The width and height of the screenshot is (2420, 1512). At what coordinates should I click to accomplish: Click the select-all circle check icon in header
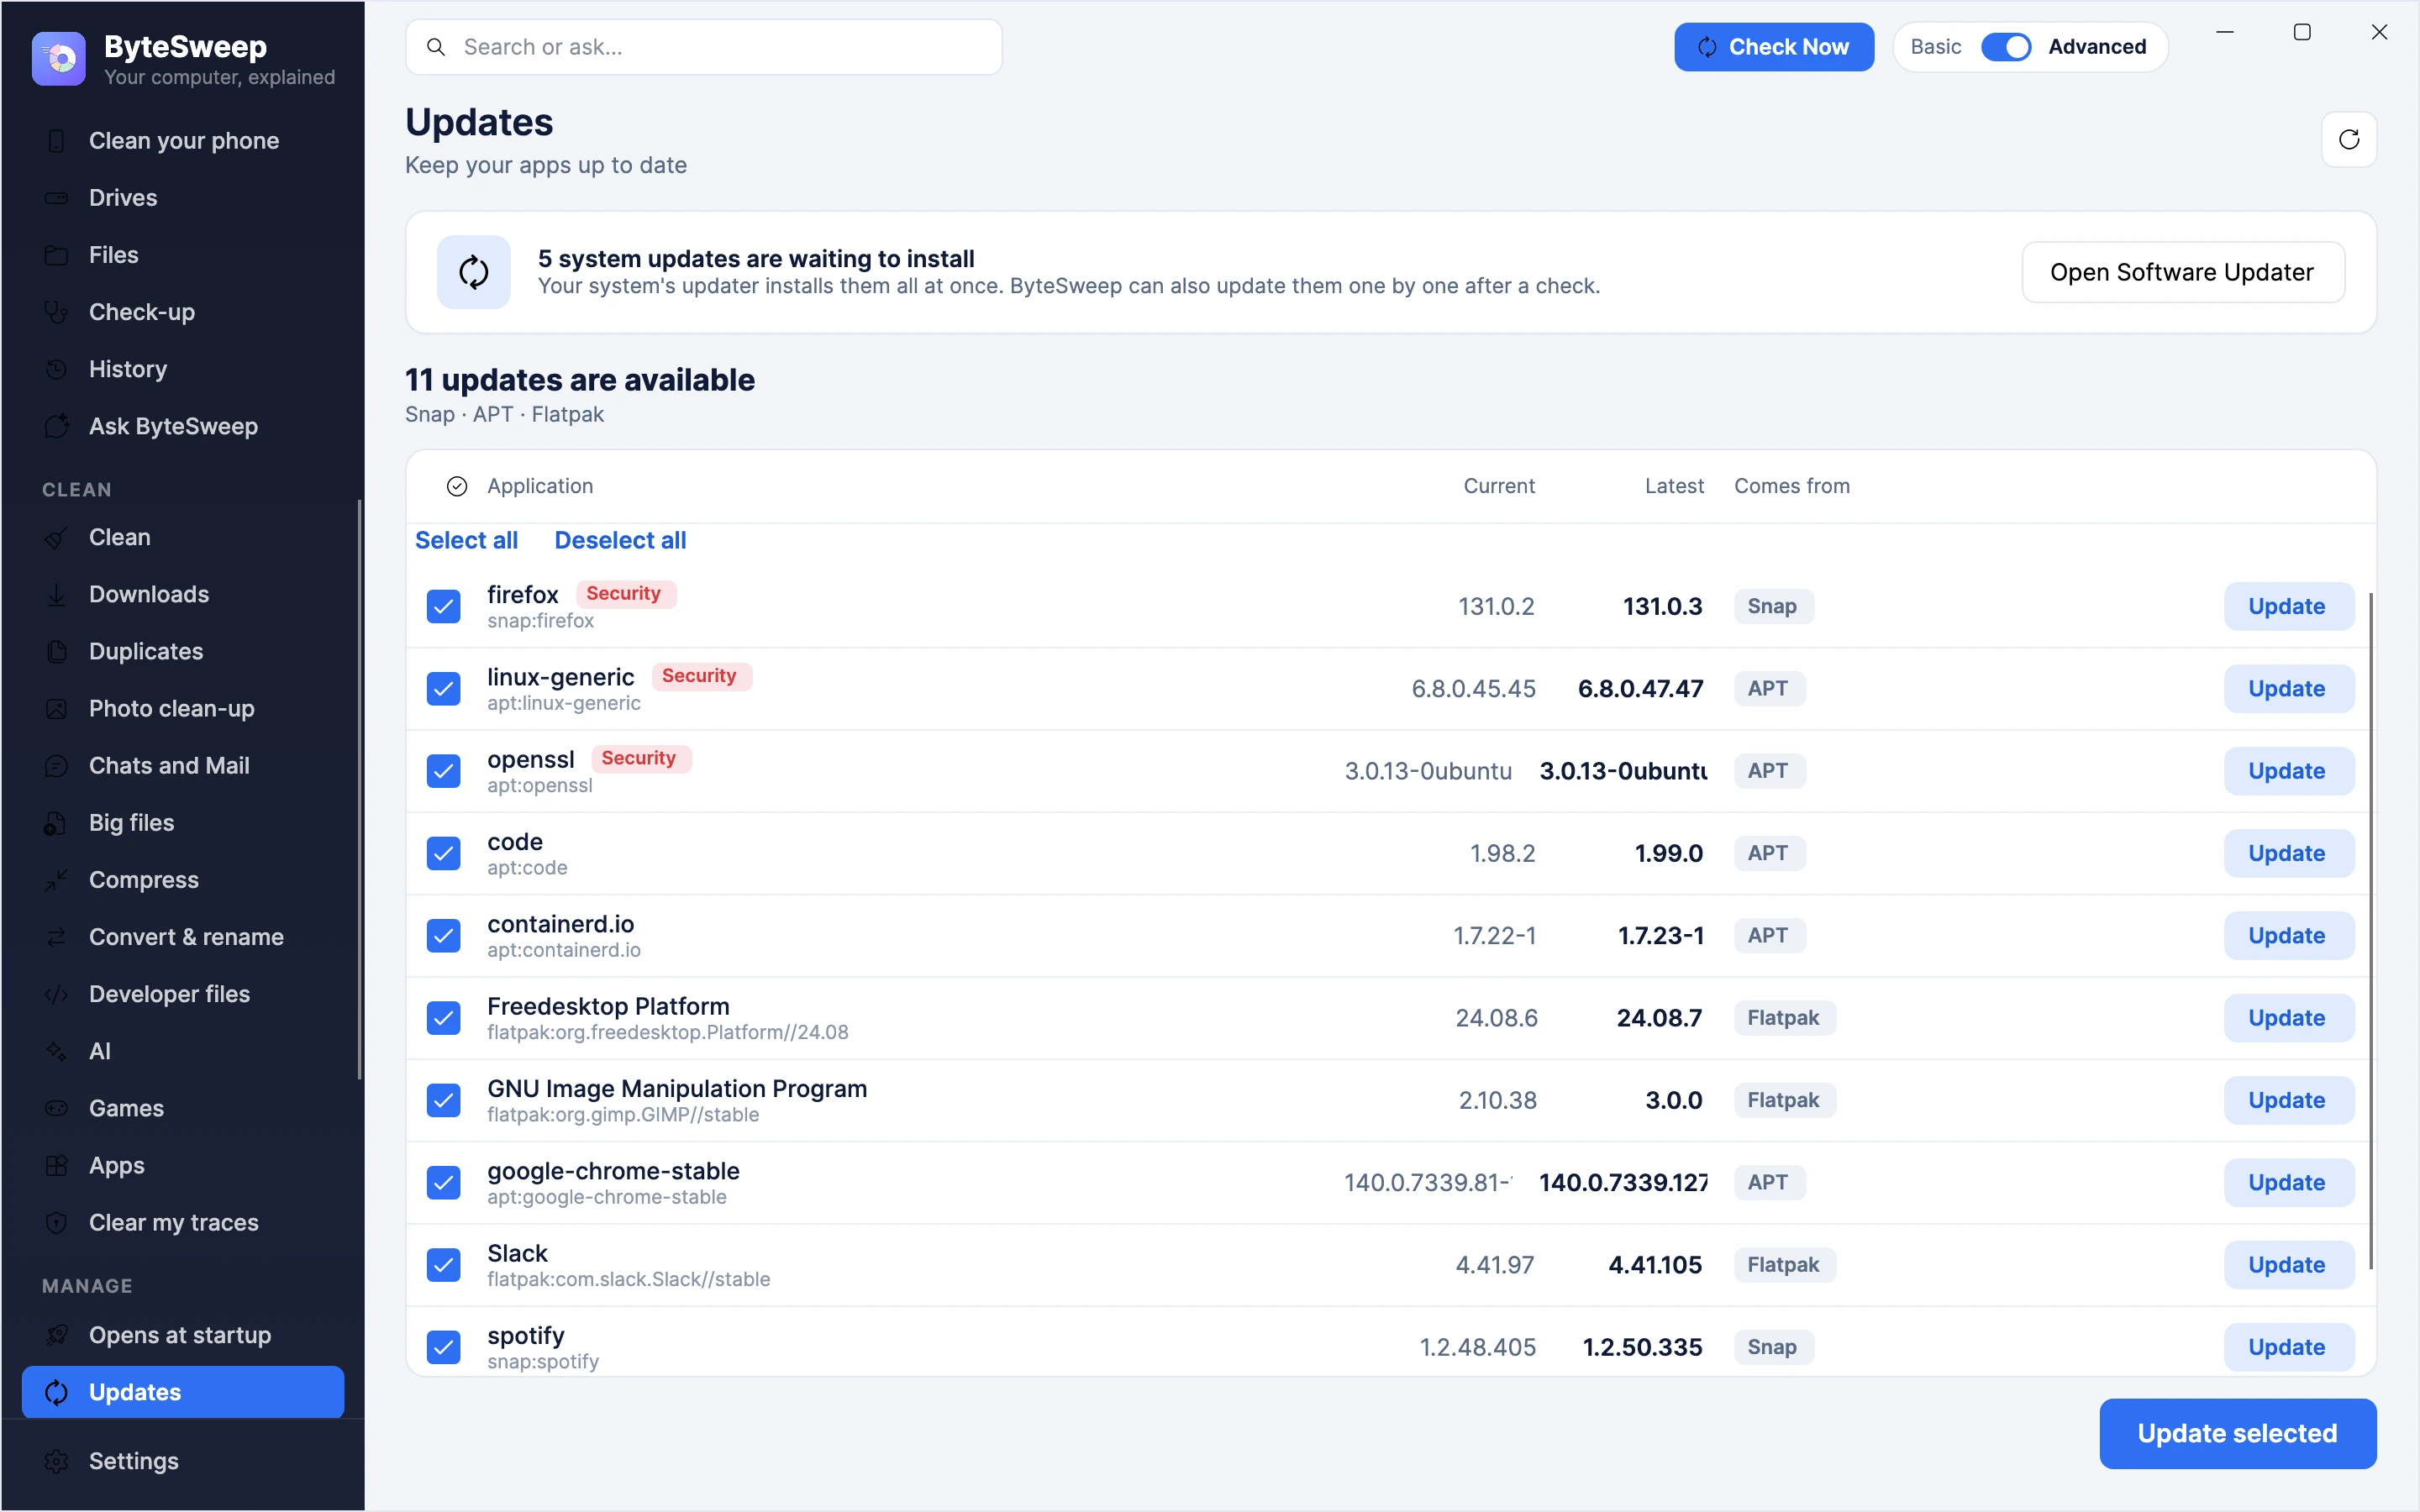(x=457, y=486)
